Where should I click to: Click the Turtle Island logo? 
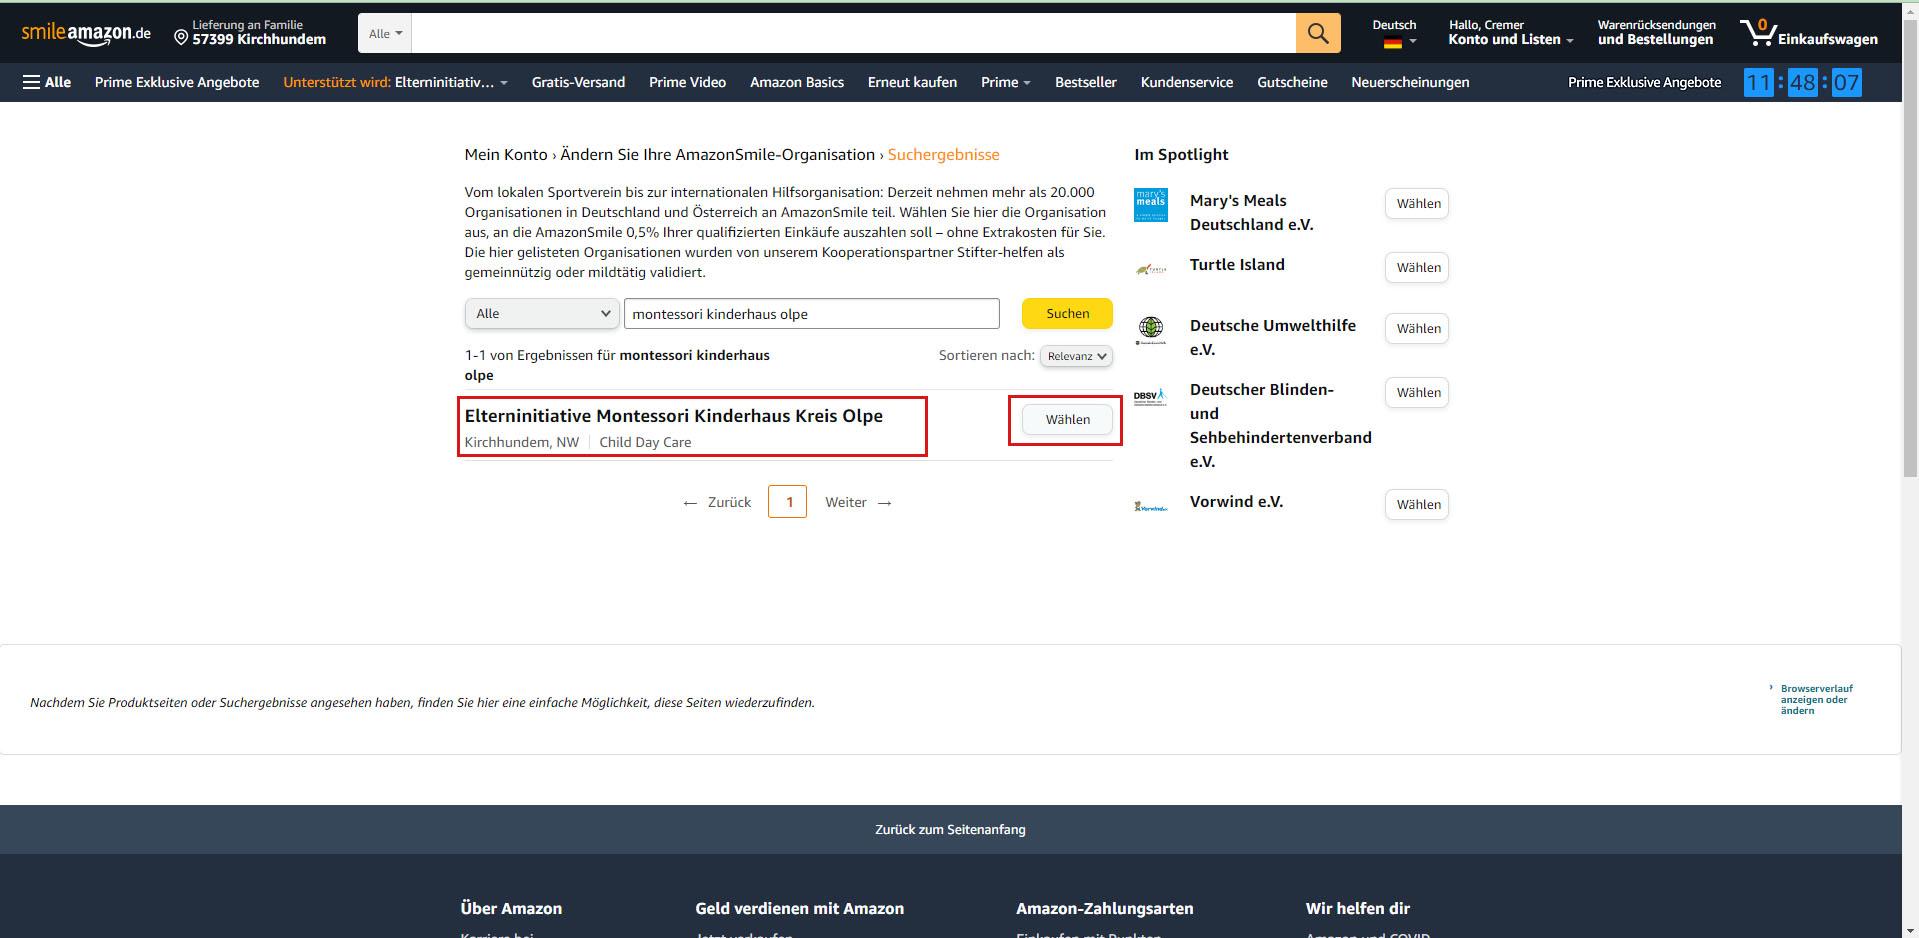pyautogui.click(x=1151, y=269)
